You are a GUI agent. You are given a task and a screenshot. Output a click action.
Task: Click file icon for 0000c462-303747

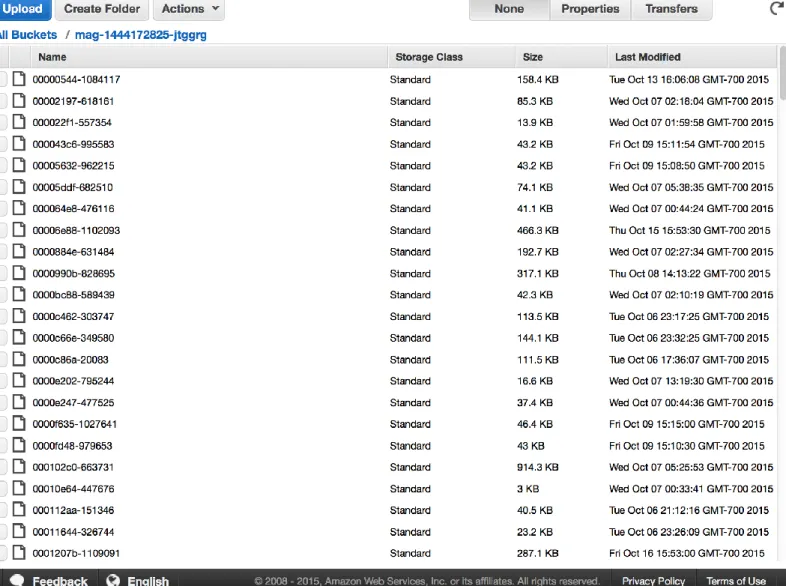[x=19, y=316]
